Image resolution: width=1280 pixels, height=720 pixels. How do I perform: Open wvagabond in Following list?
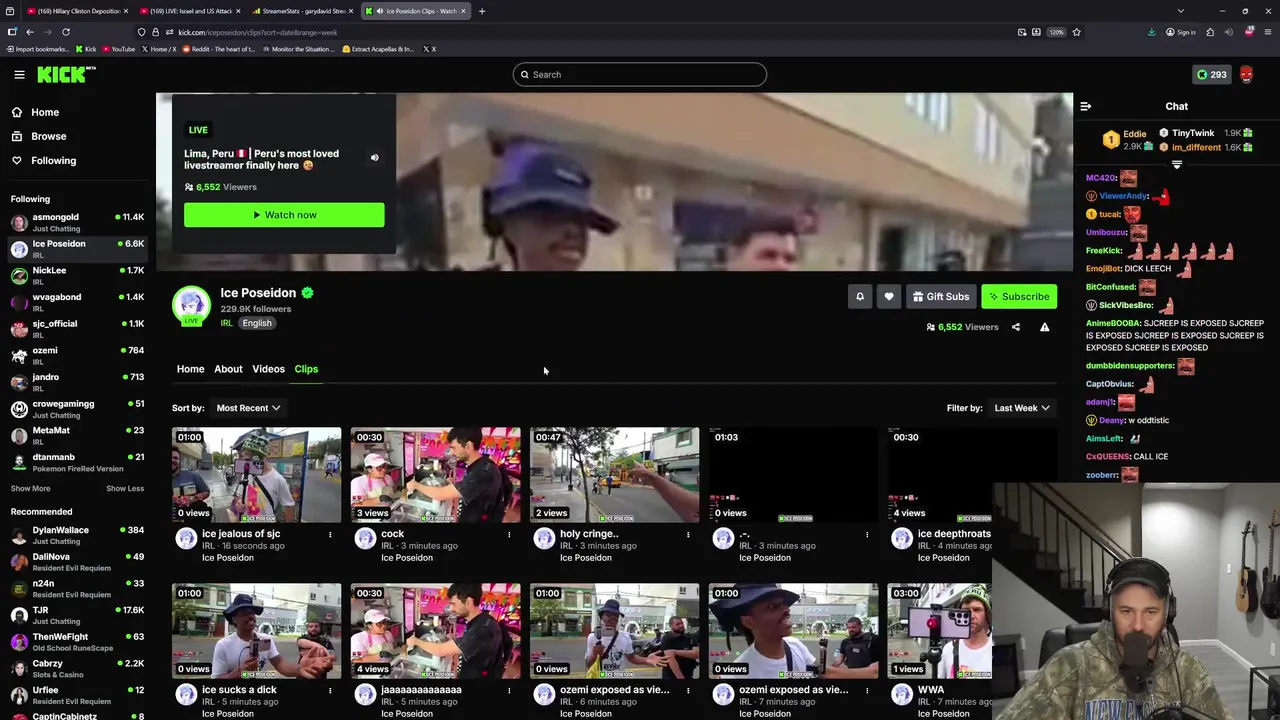click(x=76, y=302)
